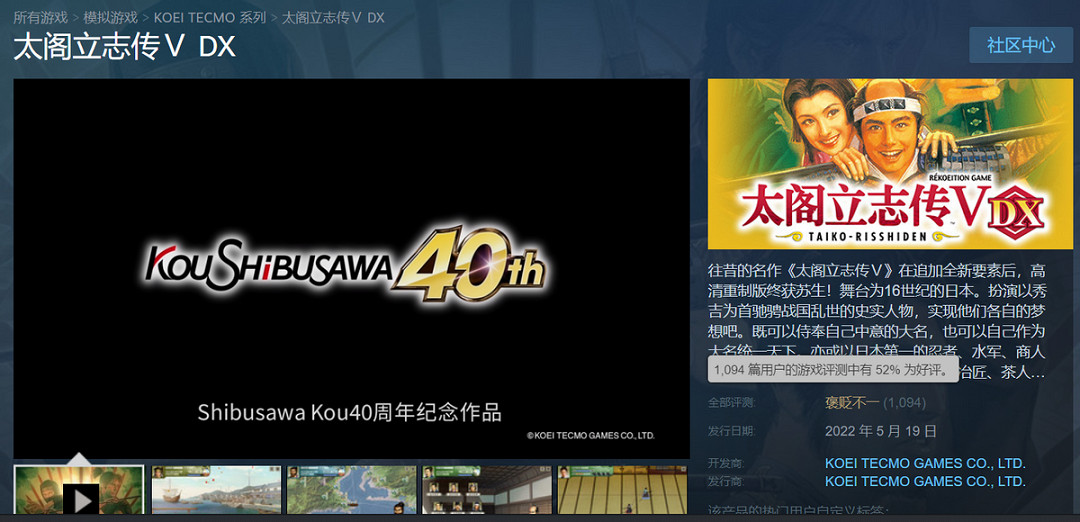Click the 2022 年 5 月 19 日 release date
Viewport: 1080px width, 522px height.
880,431
